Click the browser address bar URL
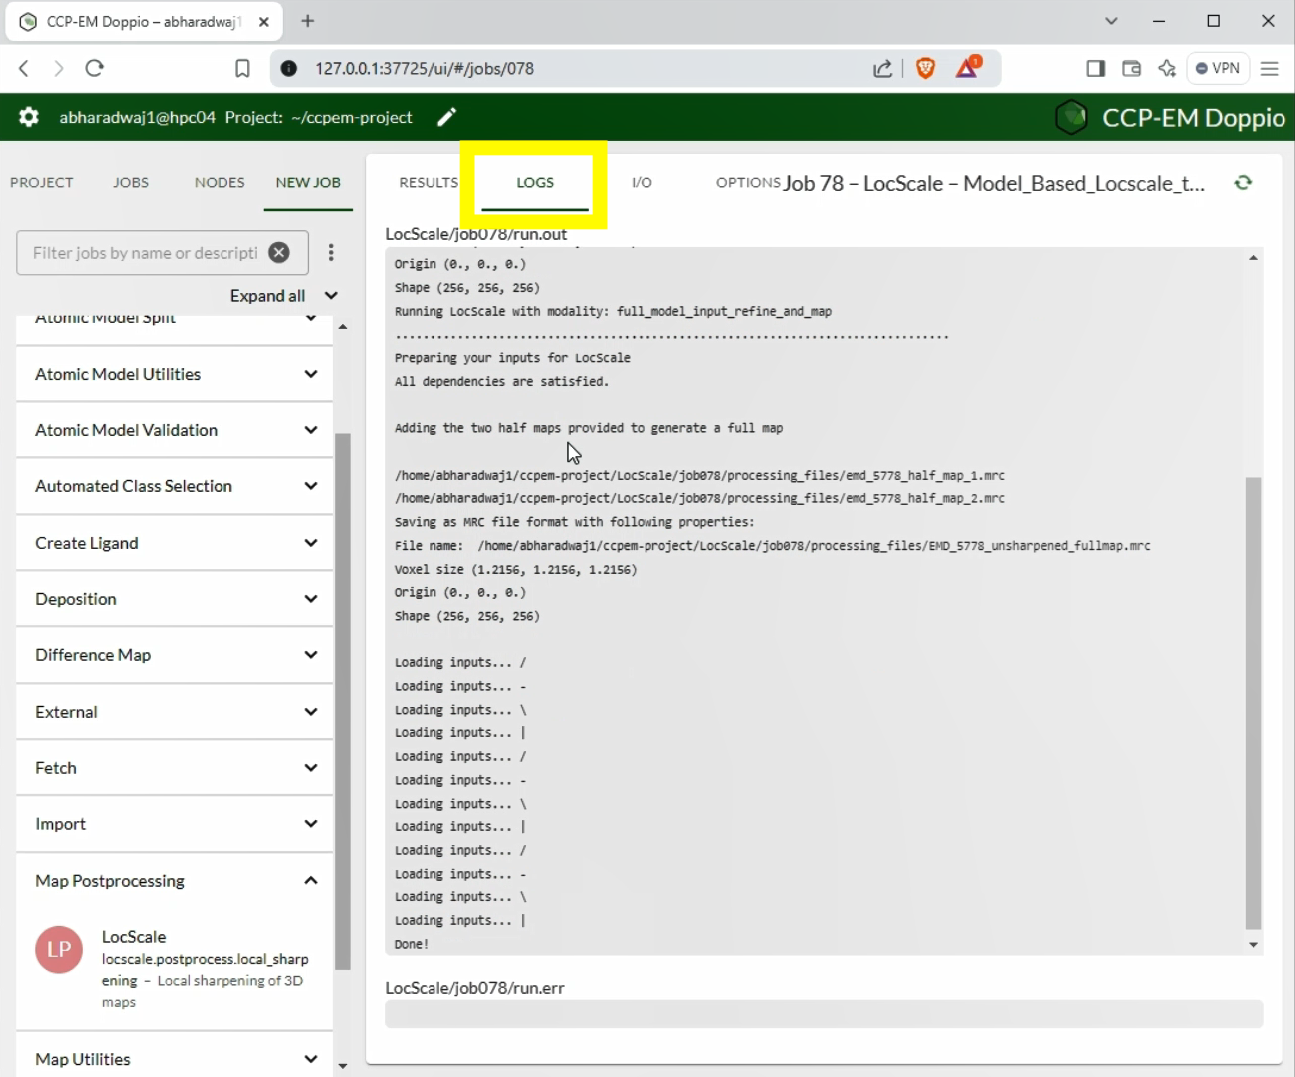The image size is (1295, 1077). (425, 68)
